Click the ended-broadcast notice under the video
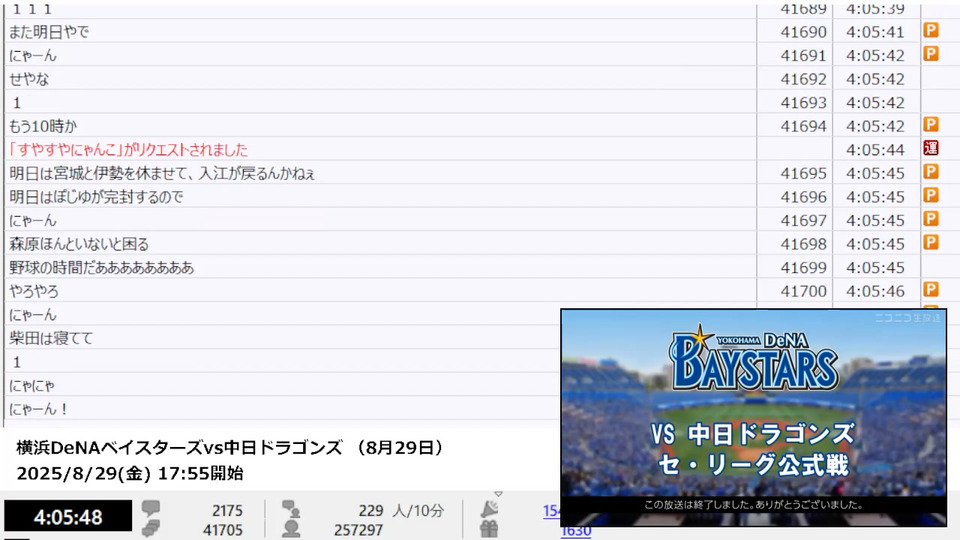This screenshot has width=960, height=540. click(754, 505)
